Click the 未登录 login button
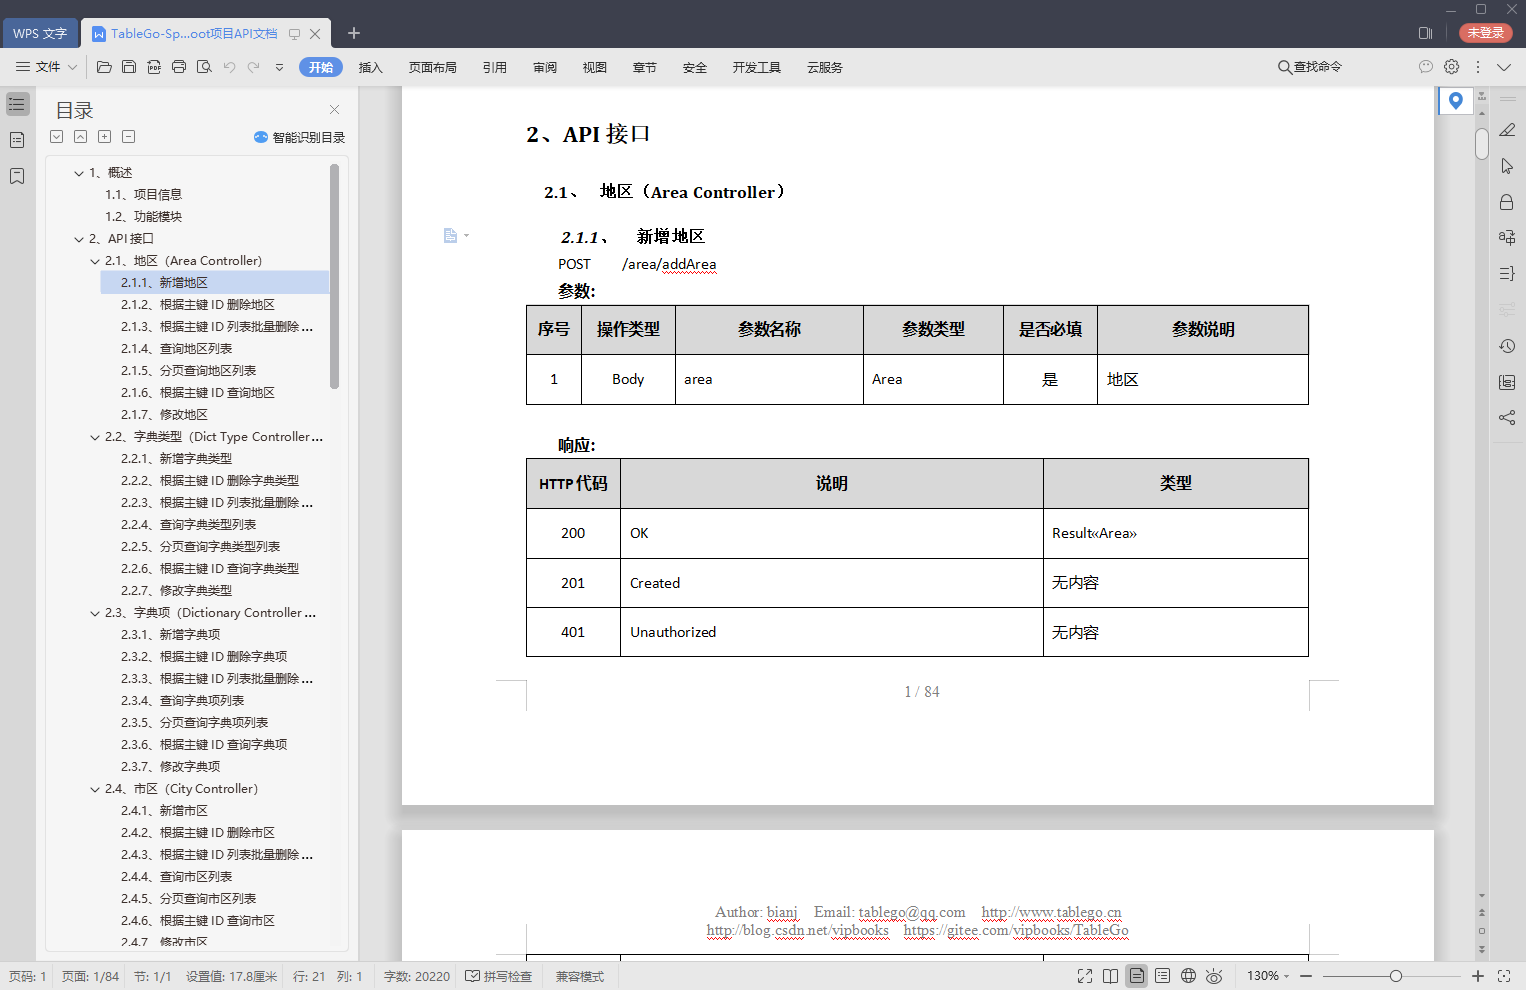1526x990 pixels. click(1486, 33)
